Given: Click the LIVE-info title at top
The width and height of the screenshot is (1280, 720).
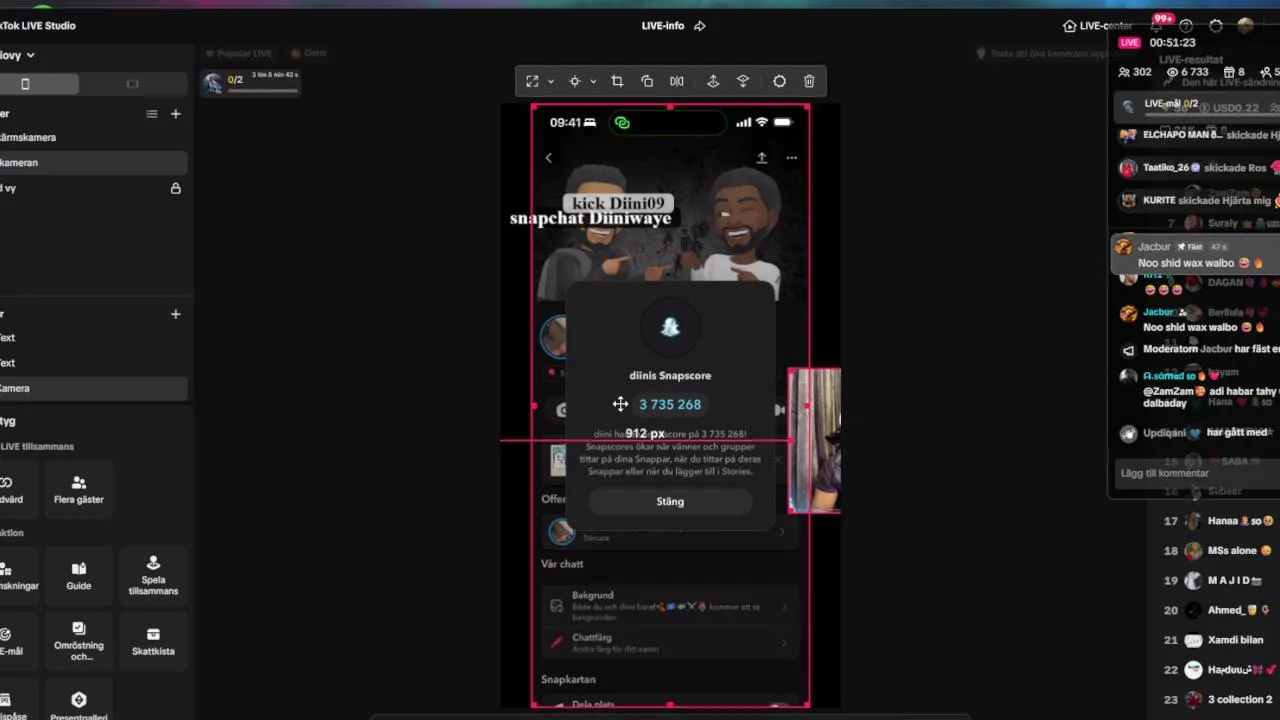Looking at the screenshot, I should (x=663, y=26).
